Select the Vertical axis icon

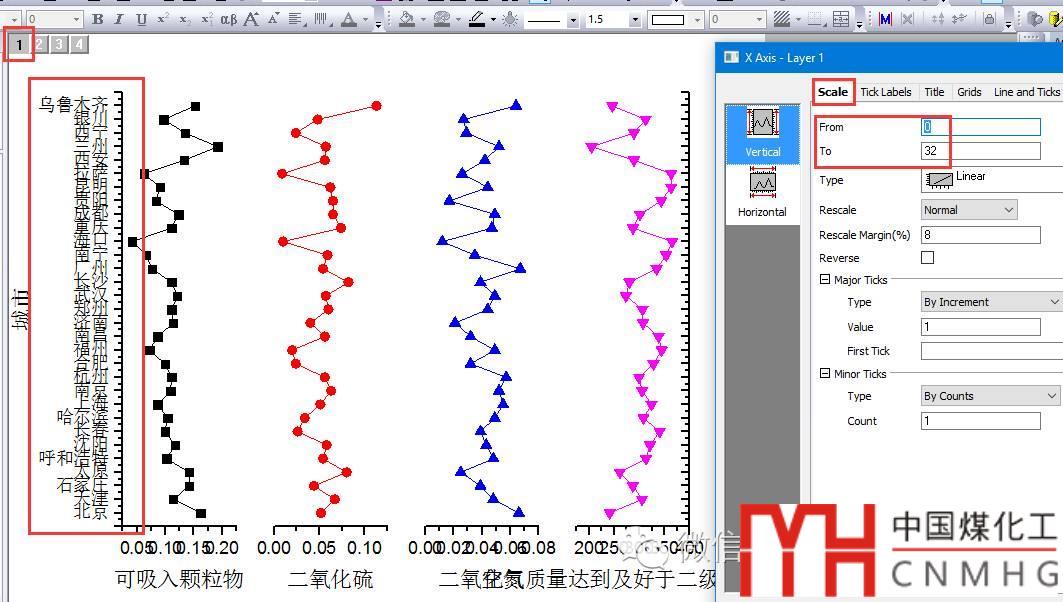(x=763, y=134)
